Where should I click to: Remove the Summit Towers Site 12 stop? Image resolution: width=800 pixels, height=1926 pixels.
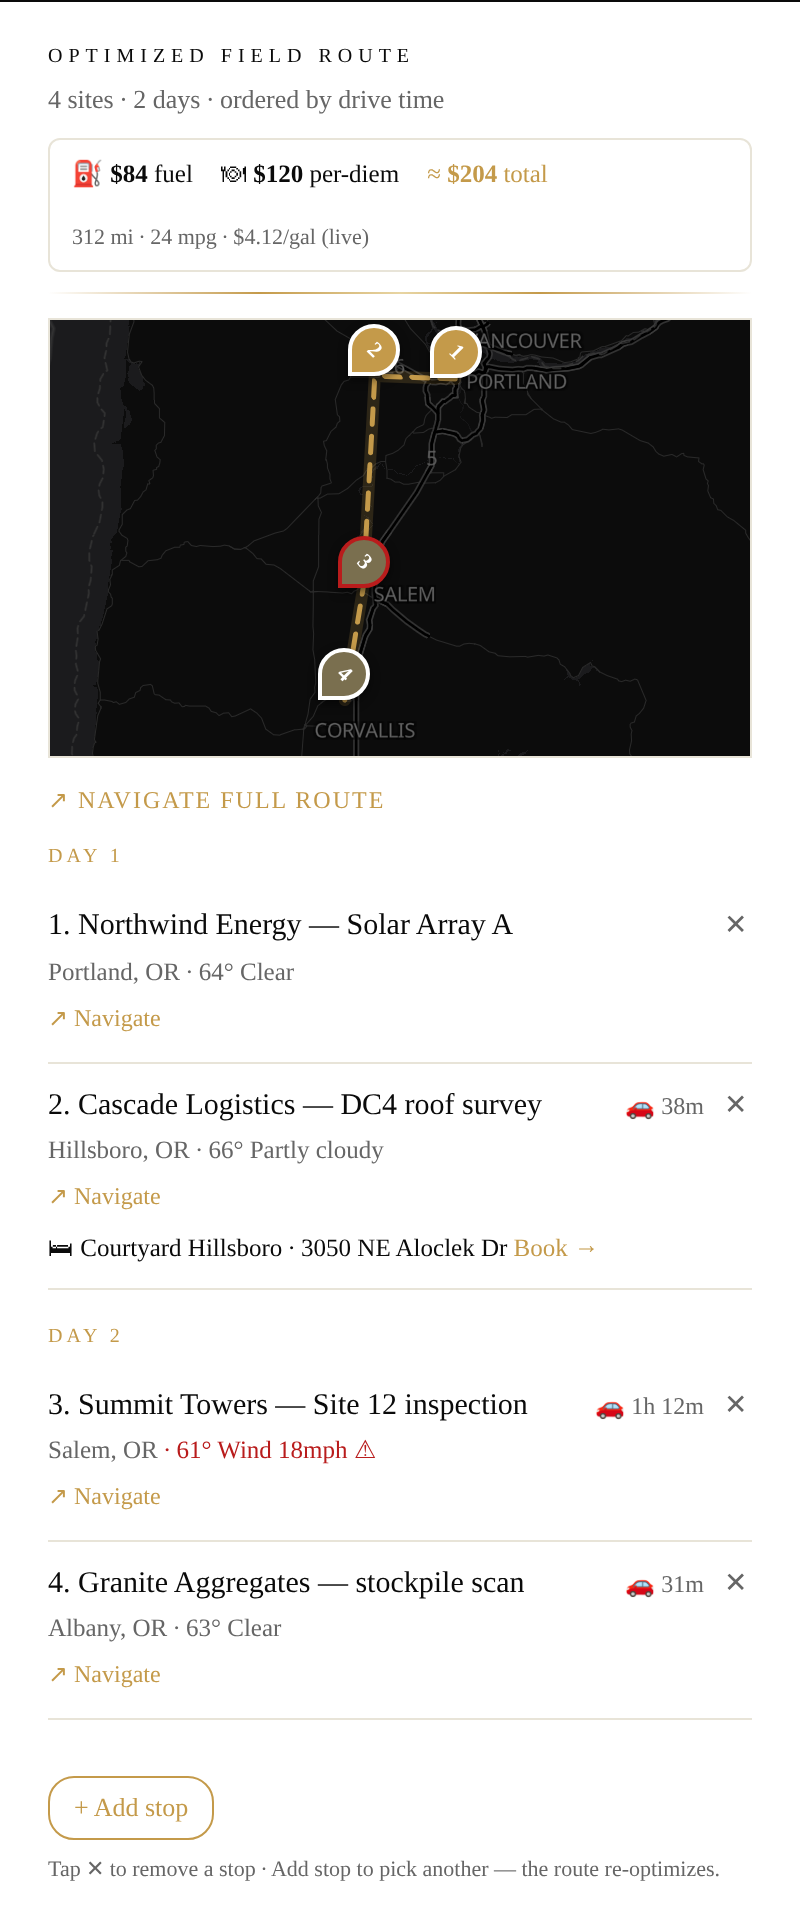tap(736, 1404)
